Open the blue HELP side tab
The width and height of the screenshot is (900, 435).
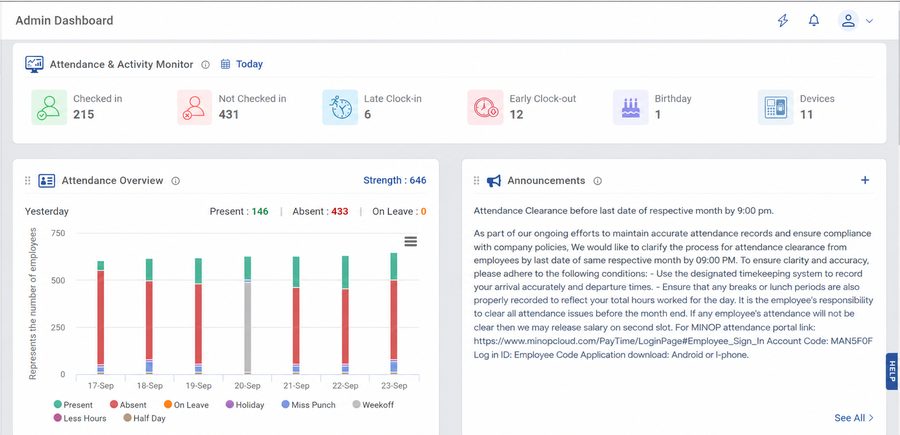tap(892, 371)
